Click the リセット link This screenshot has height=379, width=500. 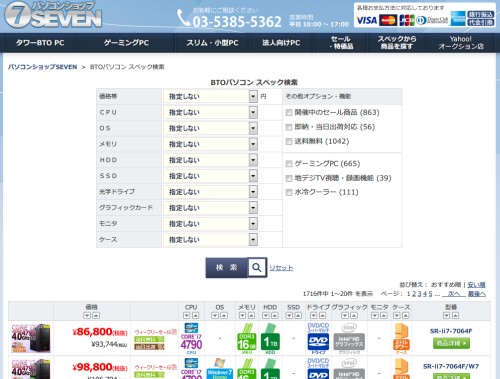(281, 268)
